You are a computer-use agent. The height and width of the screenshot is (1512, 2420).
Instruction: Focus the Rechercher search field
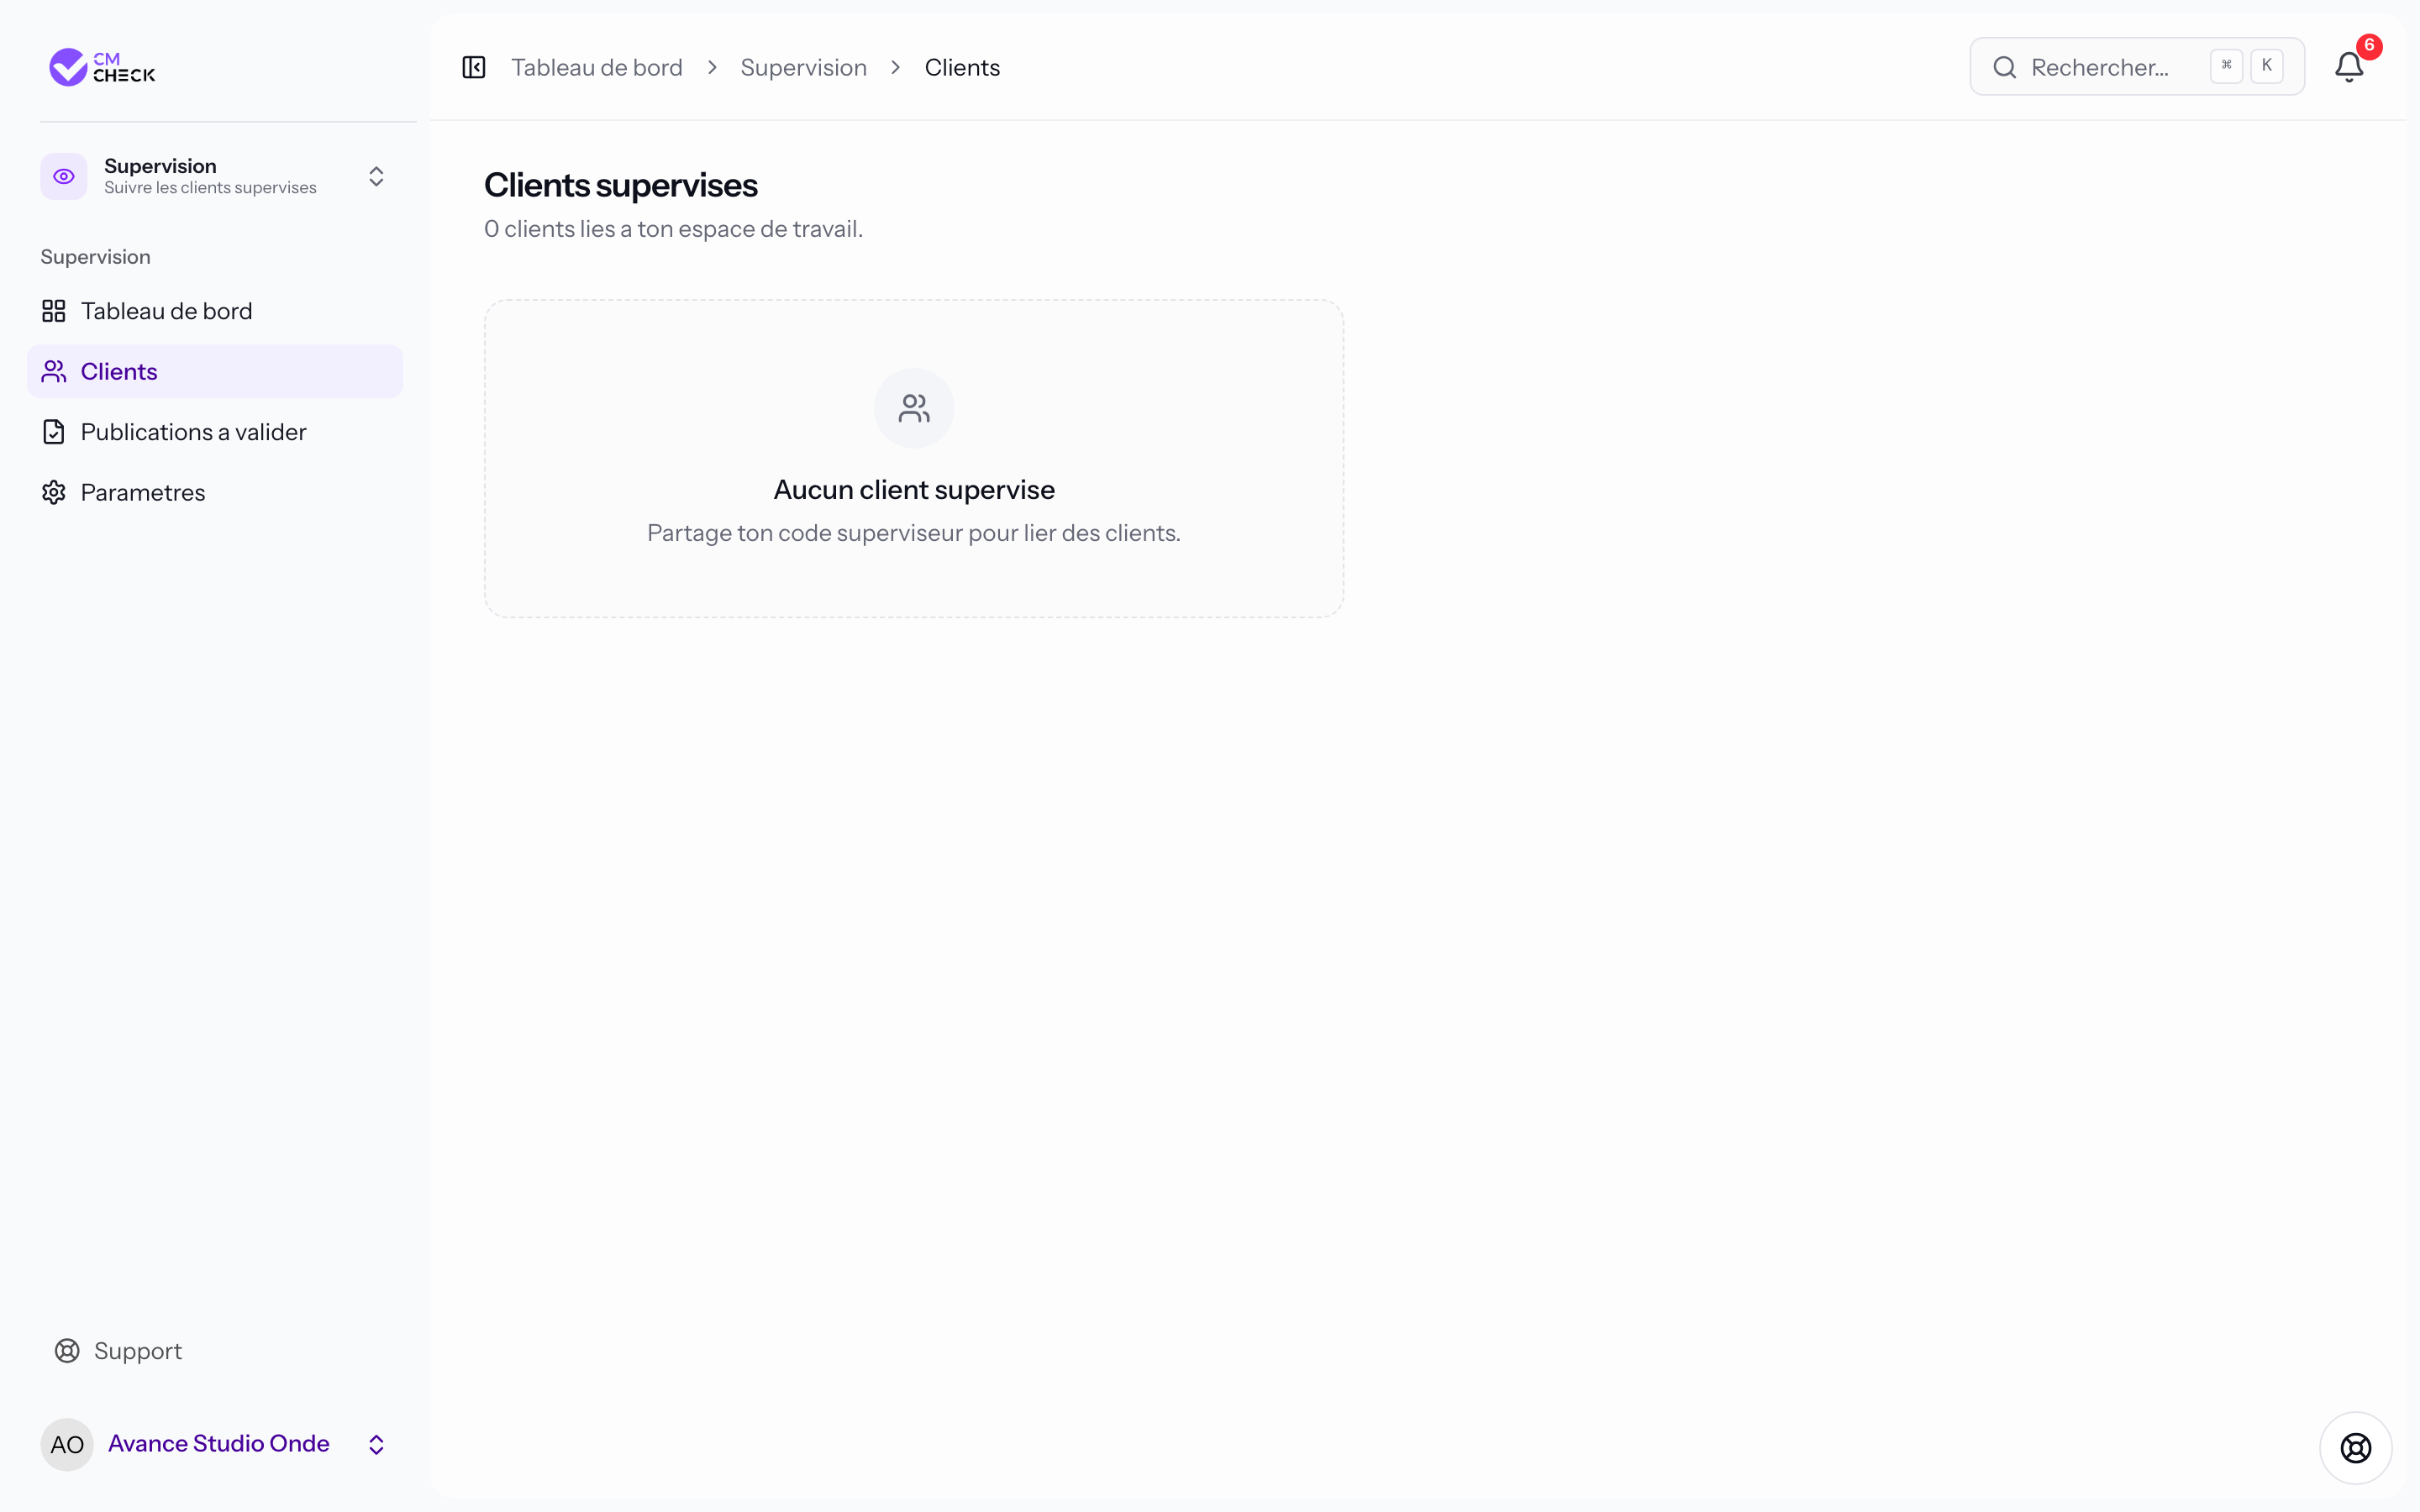tap(2137, 67)
